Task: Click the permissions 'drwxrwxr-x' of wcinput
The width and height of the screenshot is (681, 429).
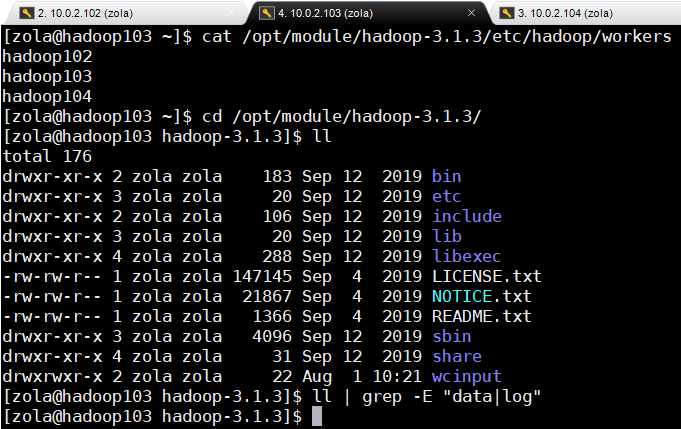Action: [52, 376]
